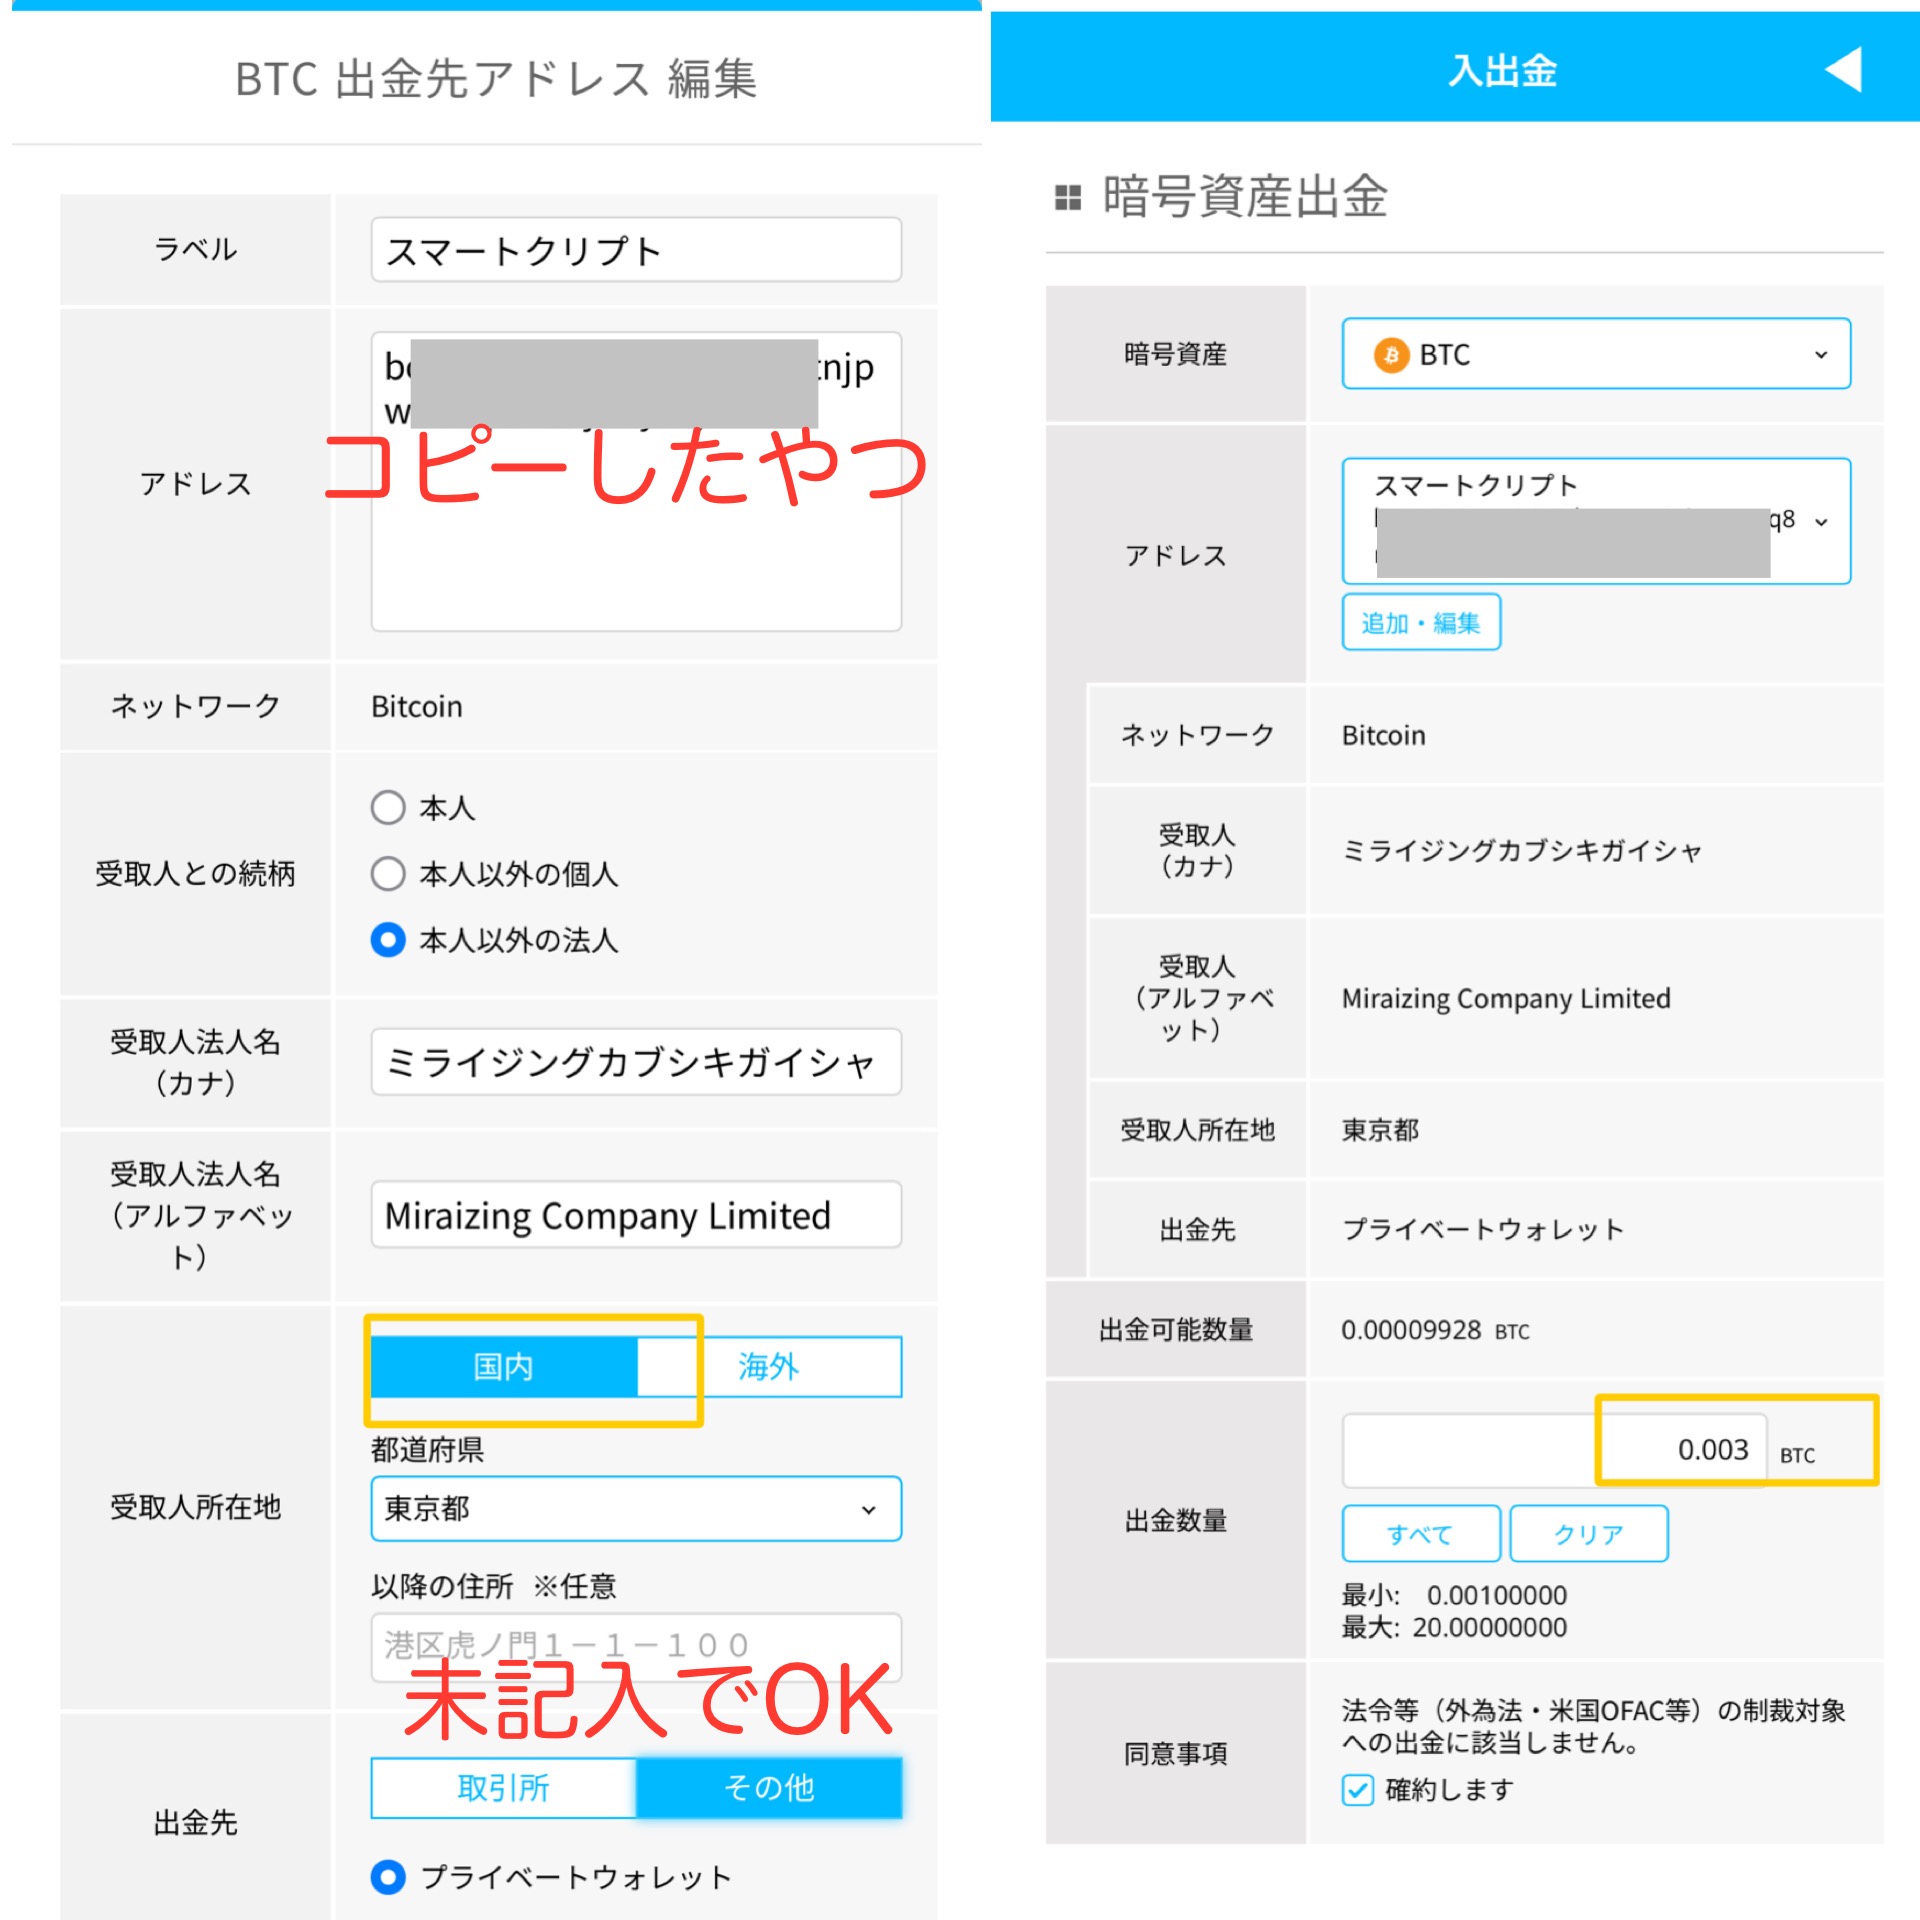Screen dimensions: 1920x1920
Task: Open the BTC 暗号資産 dropdown
Action: (1596, 354)
